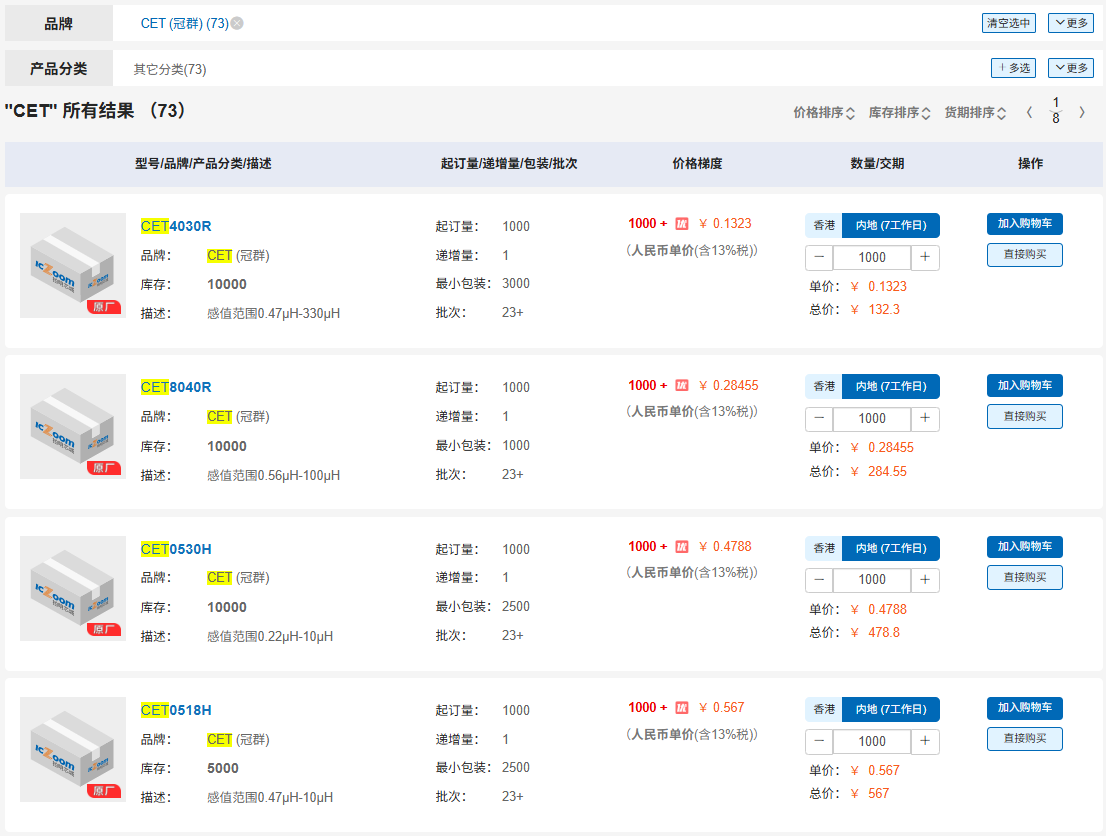
Task: Open the CET4030R product thumbnail
Action: [73, 265]
